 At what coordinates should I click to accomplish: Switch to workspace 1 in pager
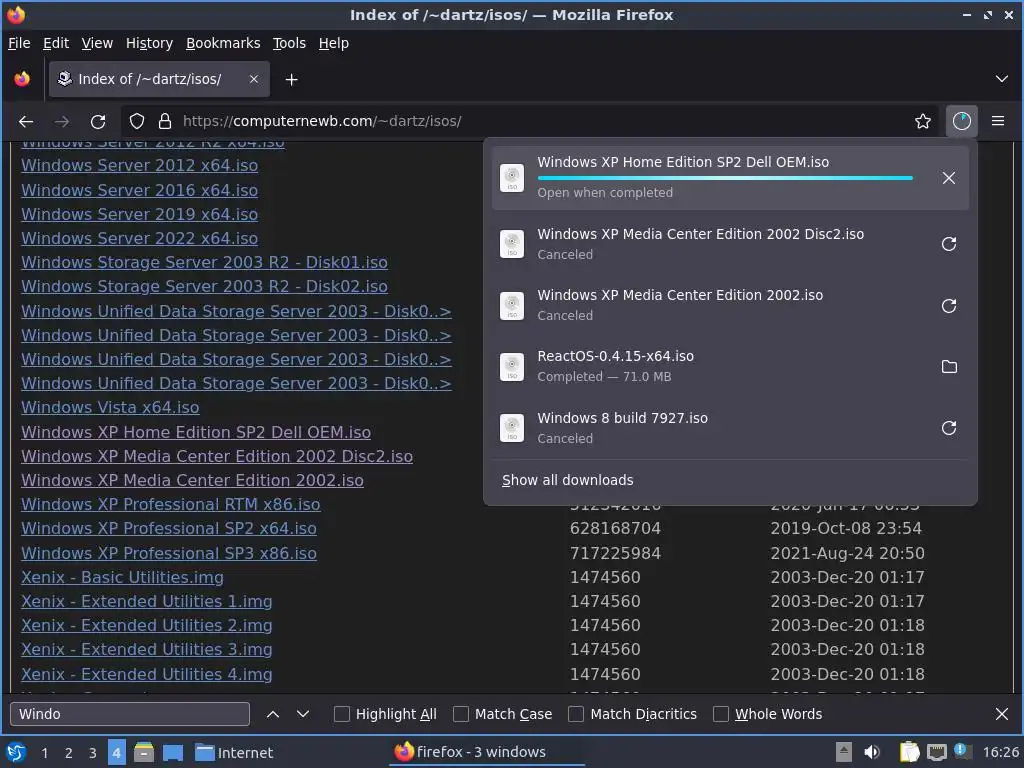pyautogui.click(x=44, y=753)
